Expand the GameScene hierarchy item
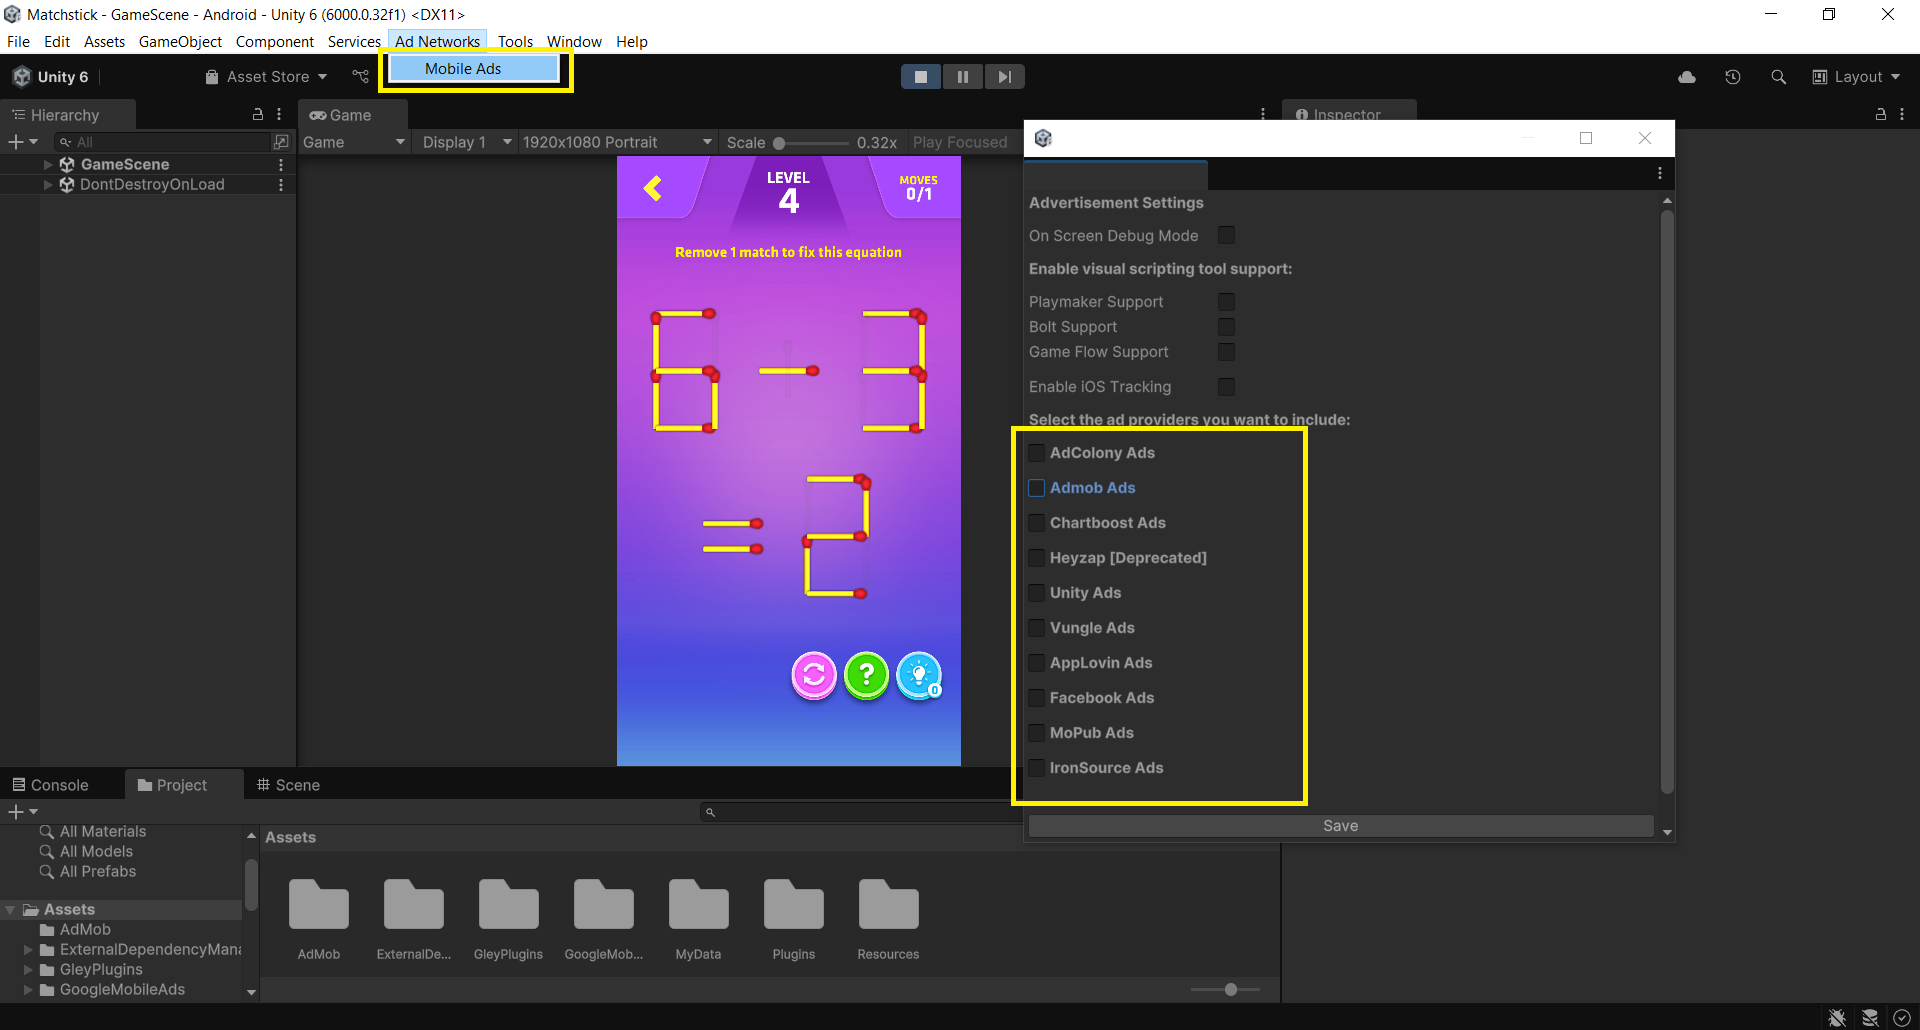This screenshot has width=1920, height=1030. [x=48, y=164]
